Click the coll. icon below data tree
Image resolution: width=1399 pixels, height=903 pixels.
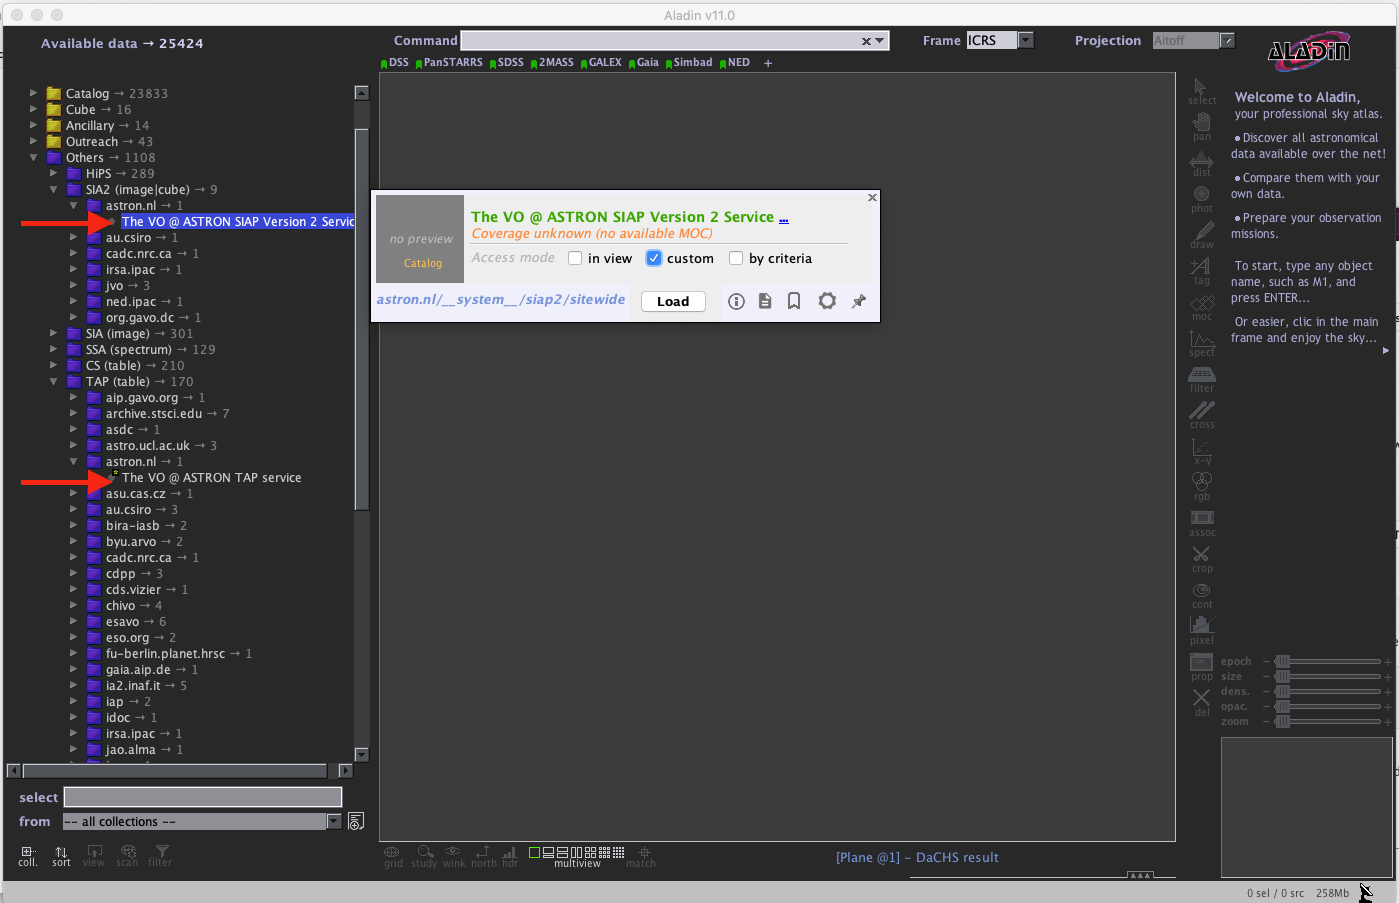coord(28,857)
